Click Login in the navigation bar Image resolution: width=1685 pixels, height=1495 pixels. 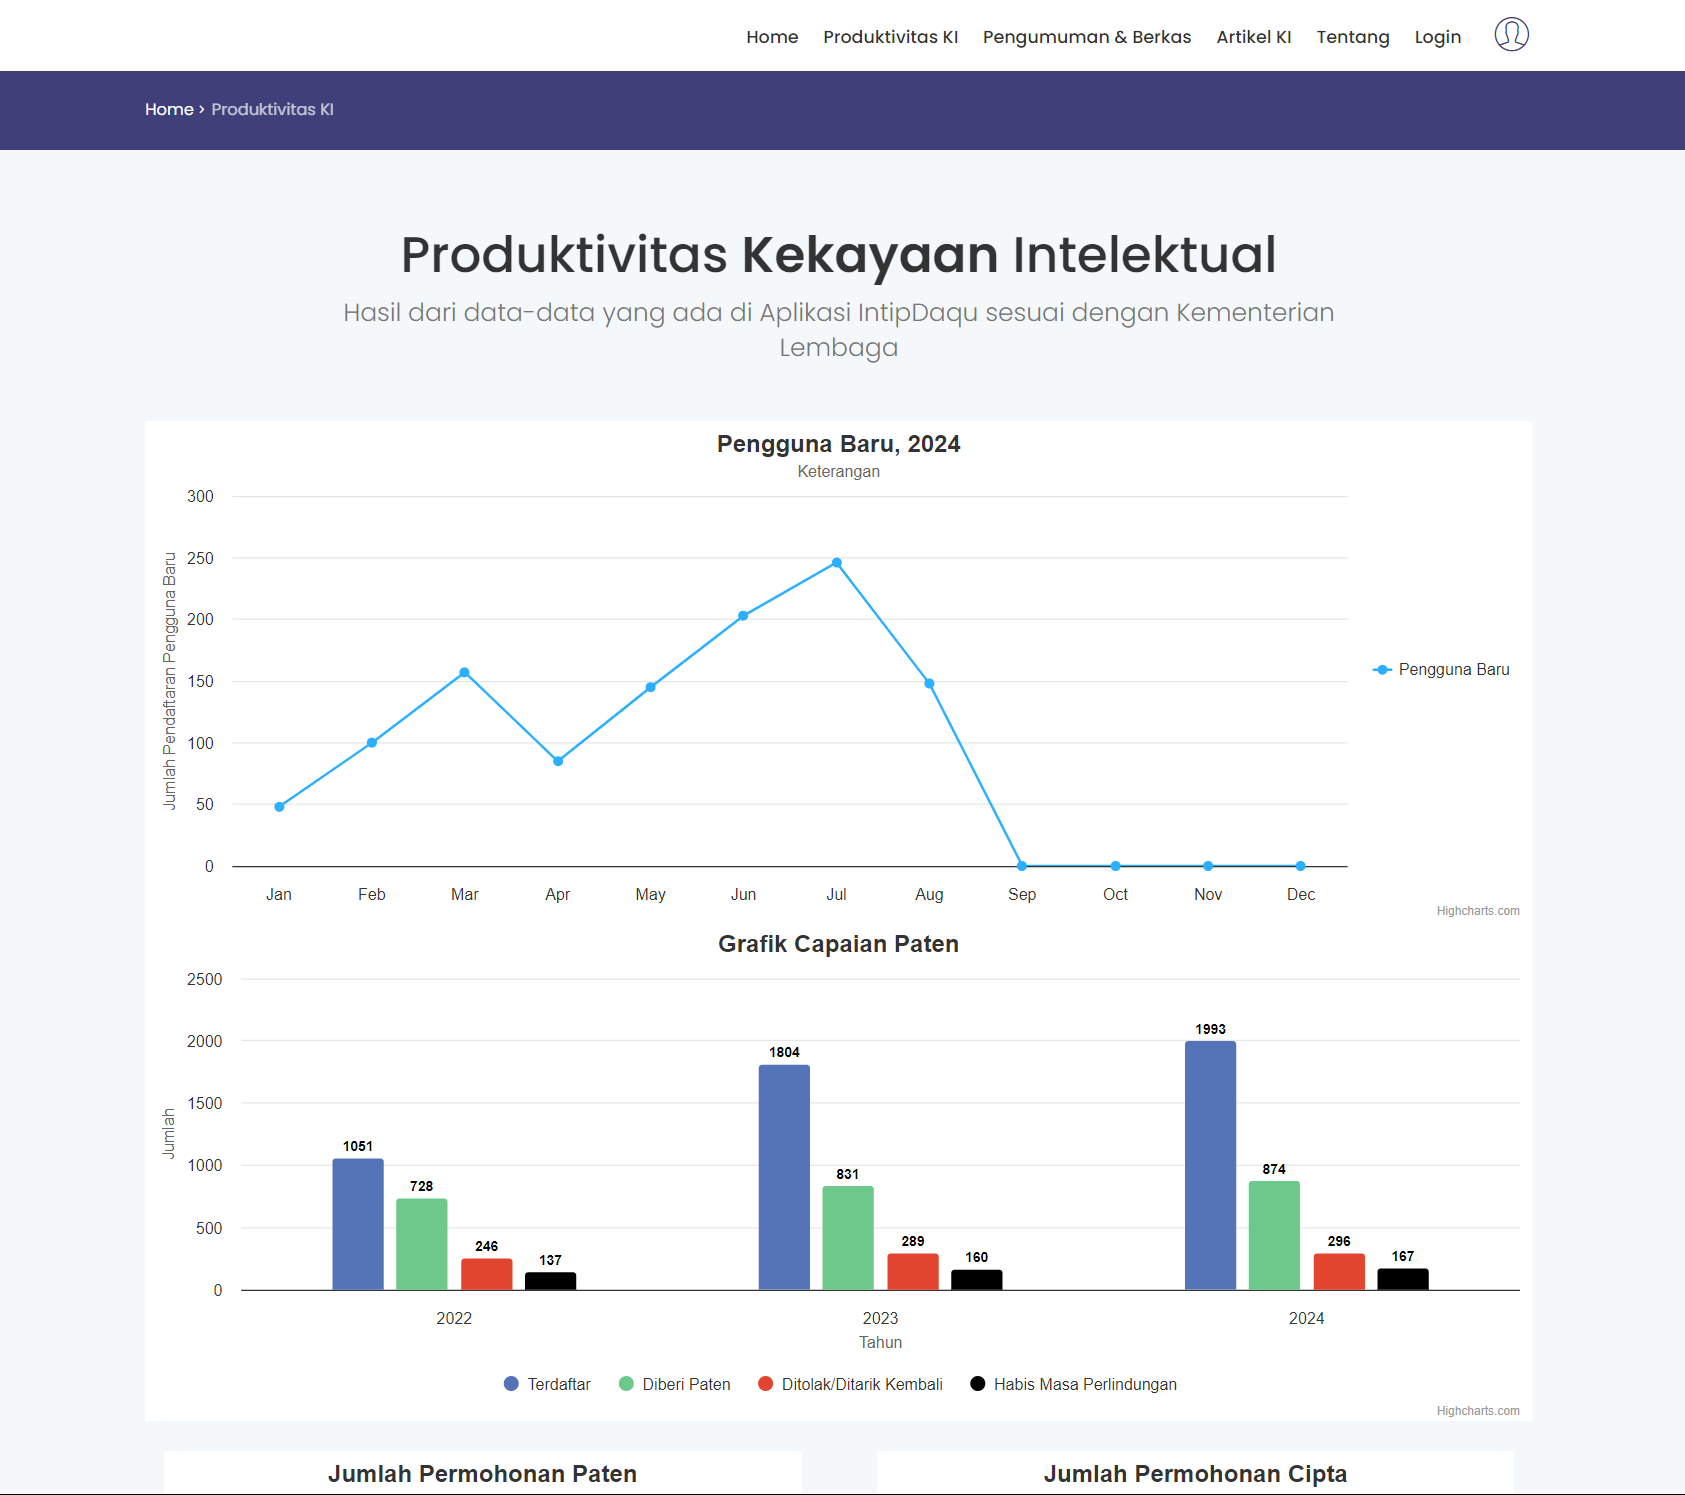1438,37
